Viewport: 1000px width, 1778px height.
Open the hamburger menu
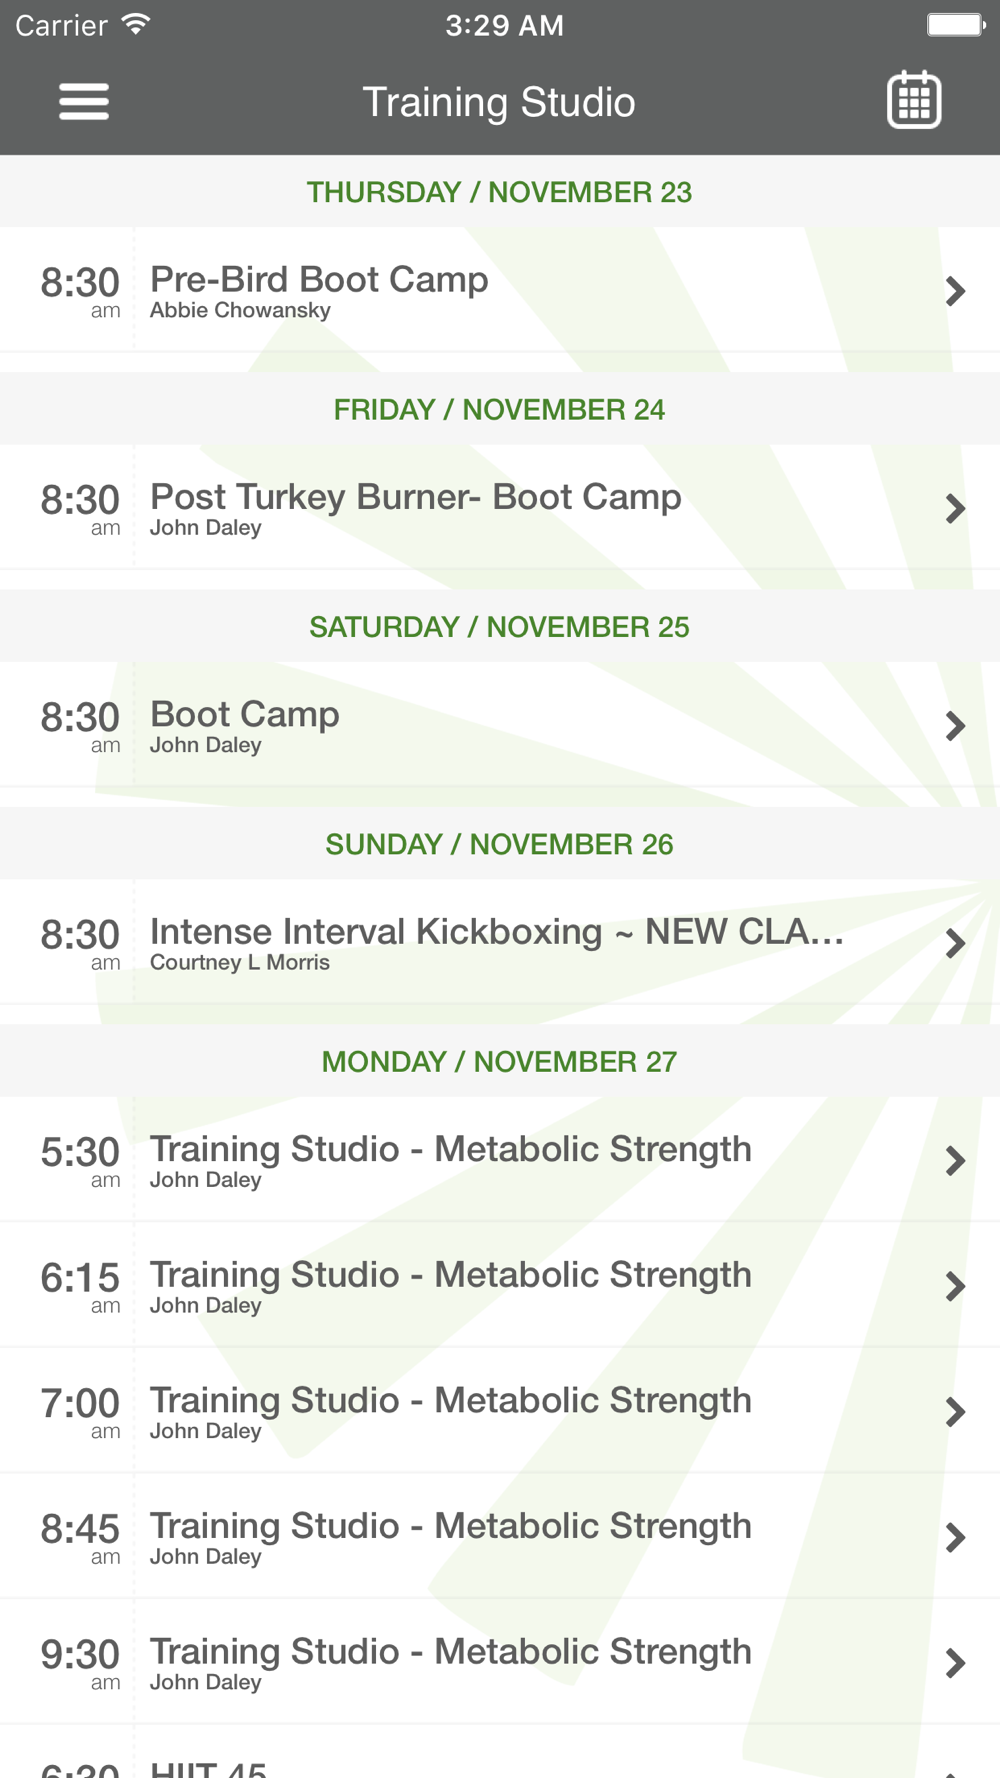coord(84,101)
